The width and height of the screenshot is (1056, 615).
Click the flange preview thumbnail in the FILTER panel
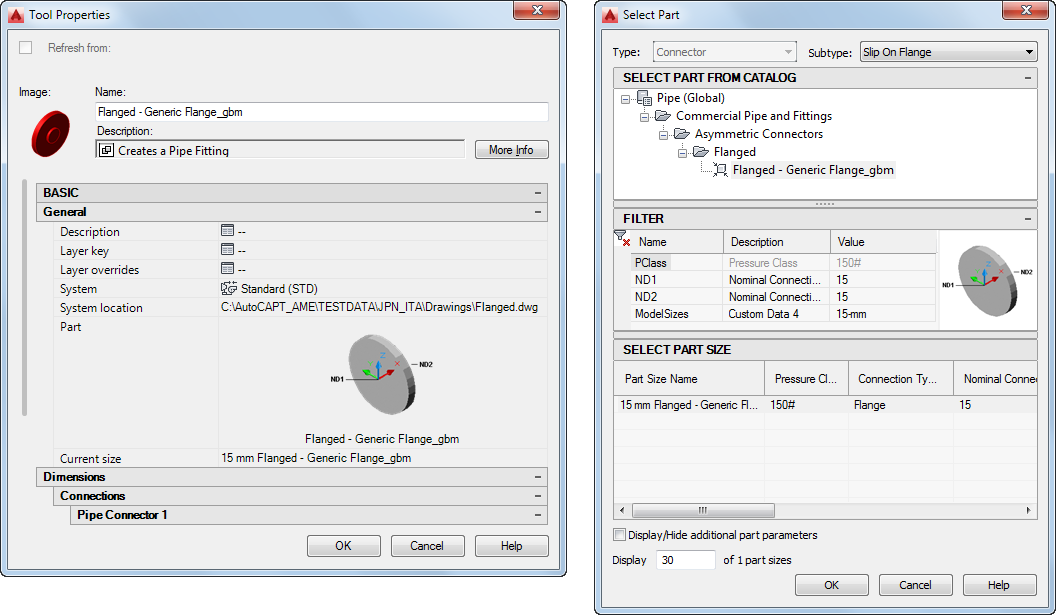point(987,280)
